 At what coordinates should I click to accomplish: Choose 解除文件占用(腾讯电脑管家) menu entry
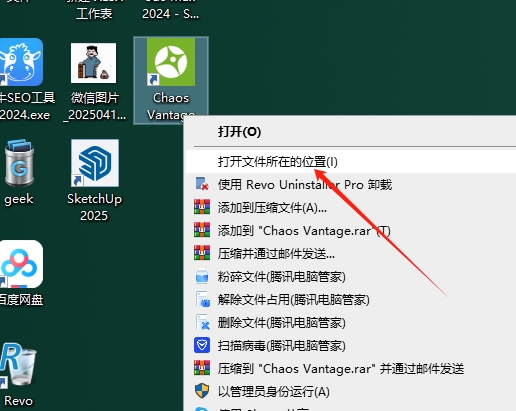click(x=350, y=300)
